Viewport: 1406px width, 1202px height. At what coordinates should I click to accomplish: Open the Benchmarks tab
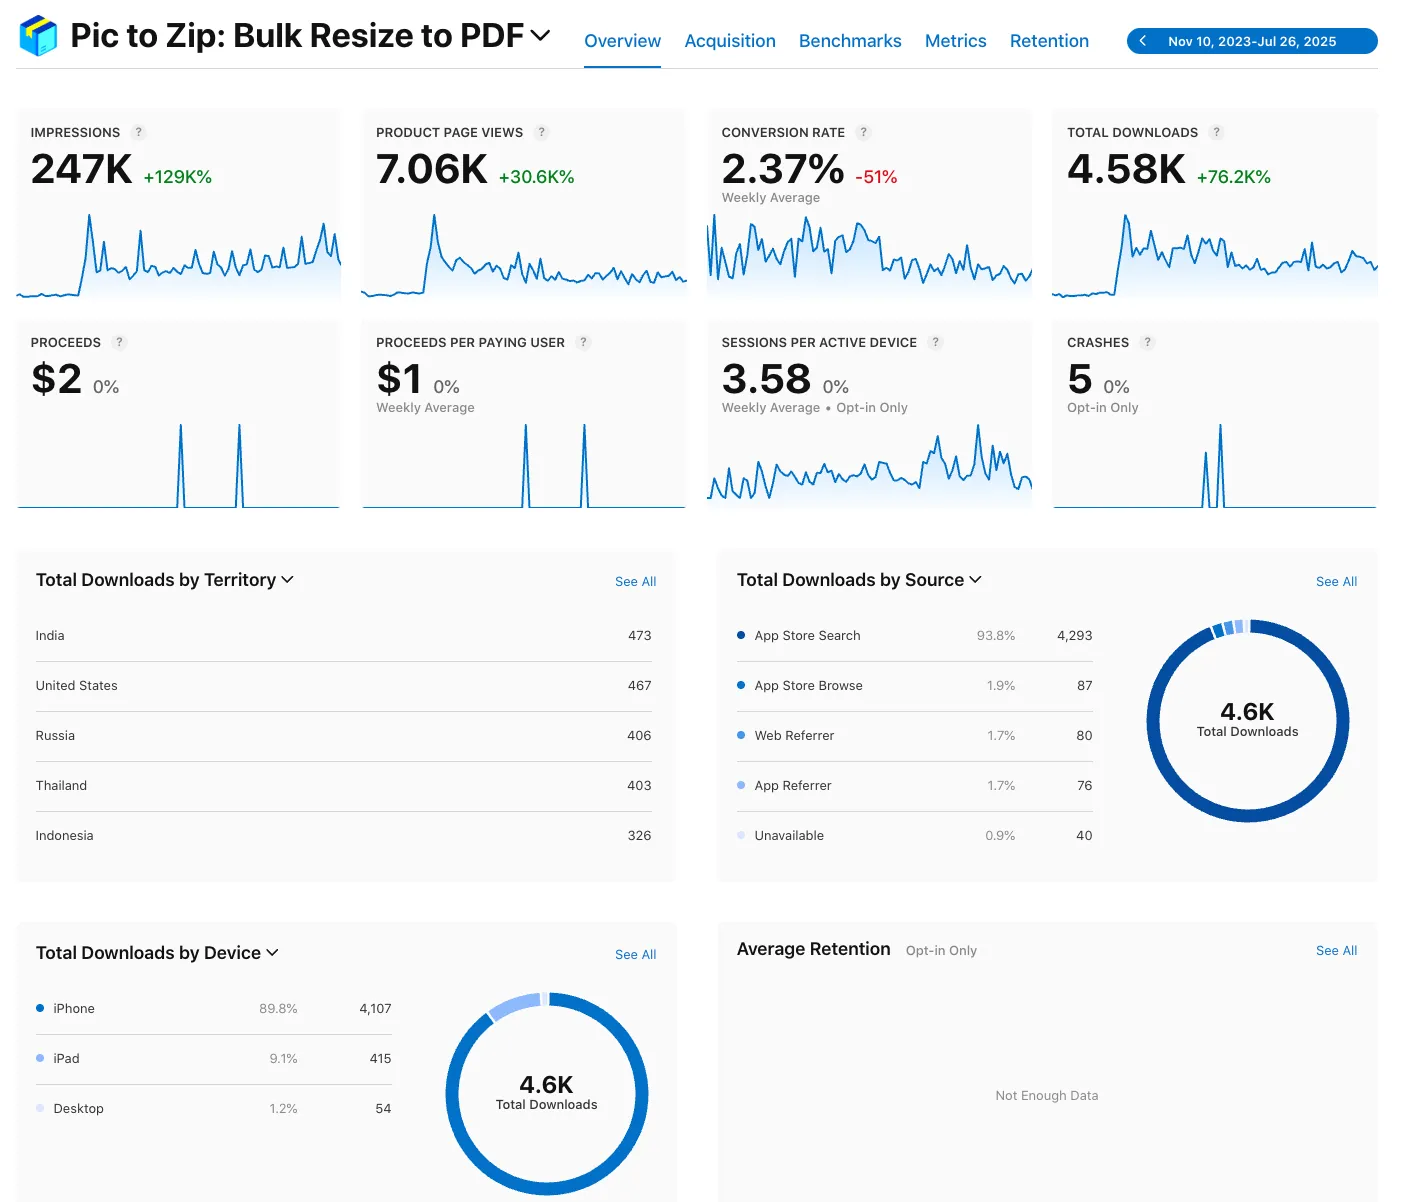(x=850, y=41)
